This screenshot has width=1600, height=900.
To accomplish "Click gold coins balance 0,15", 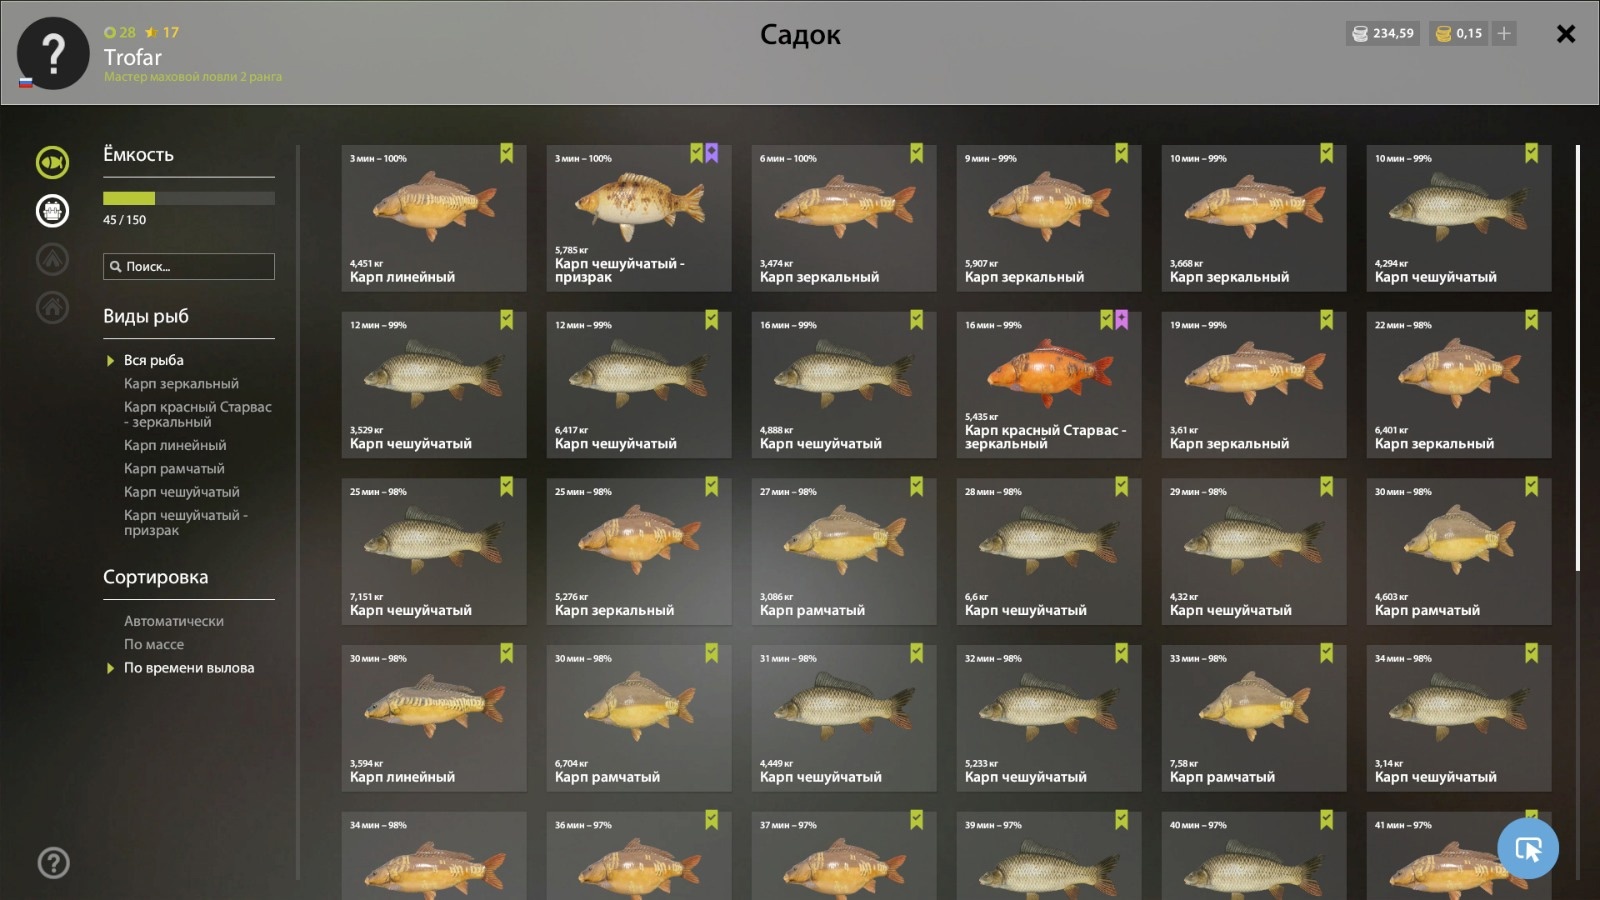I will (1459, 33).
